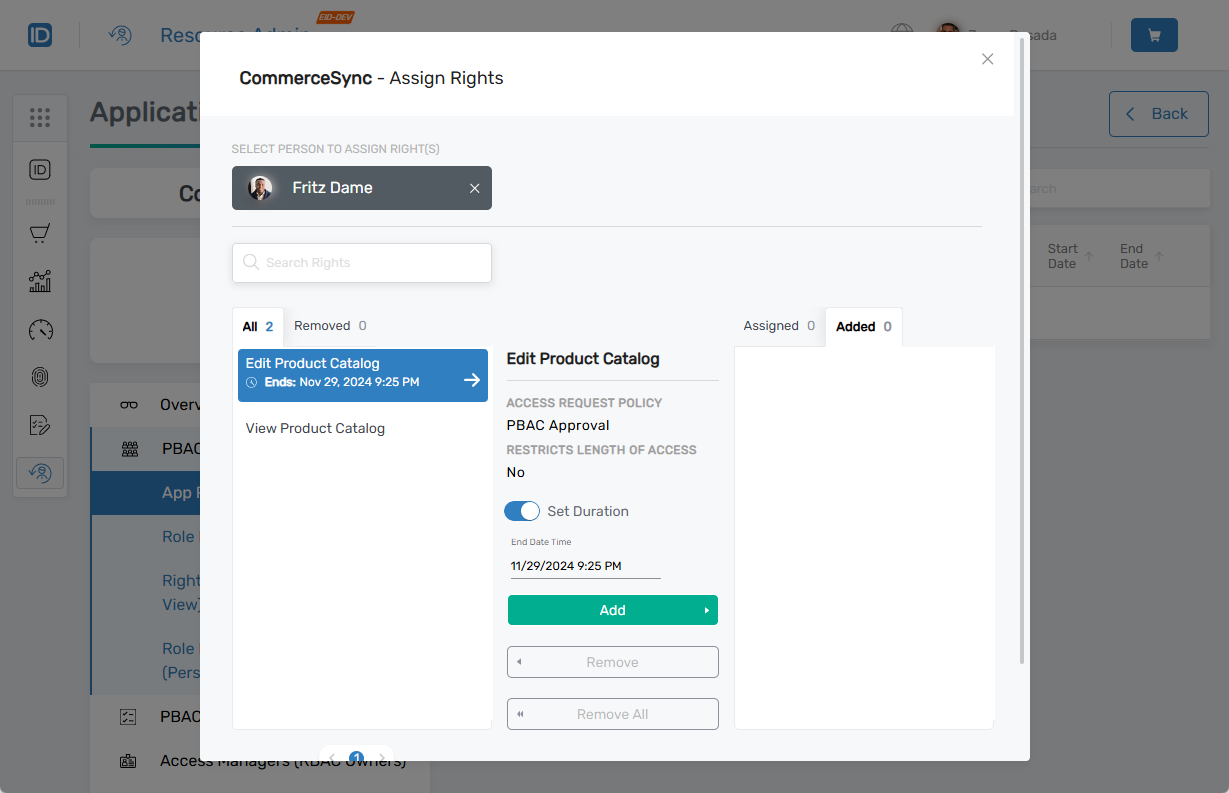Edit the End Date Time field

point(585,566)
